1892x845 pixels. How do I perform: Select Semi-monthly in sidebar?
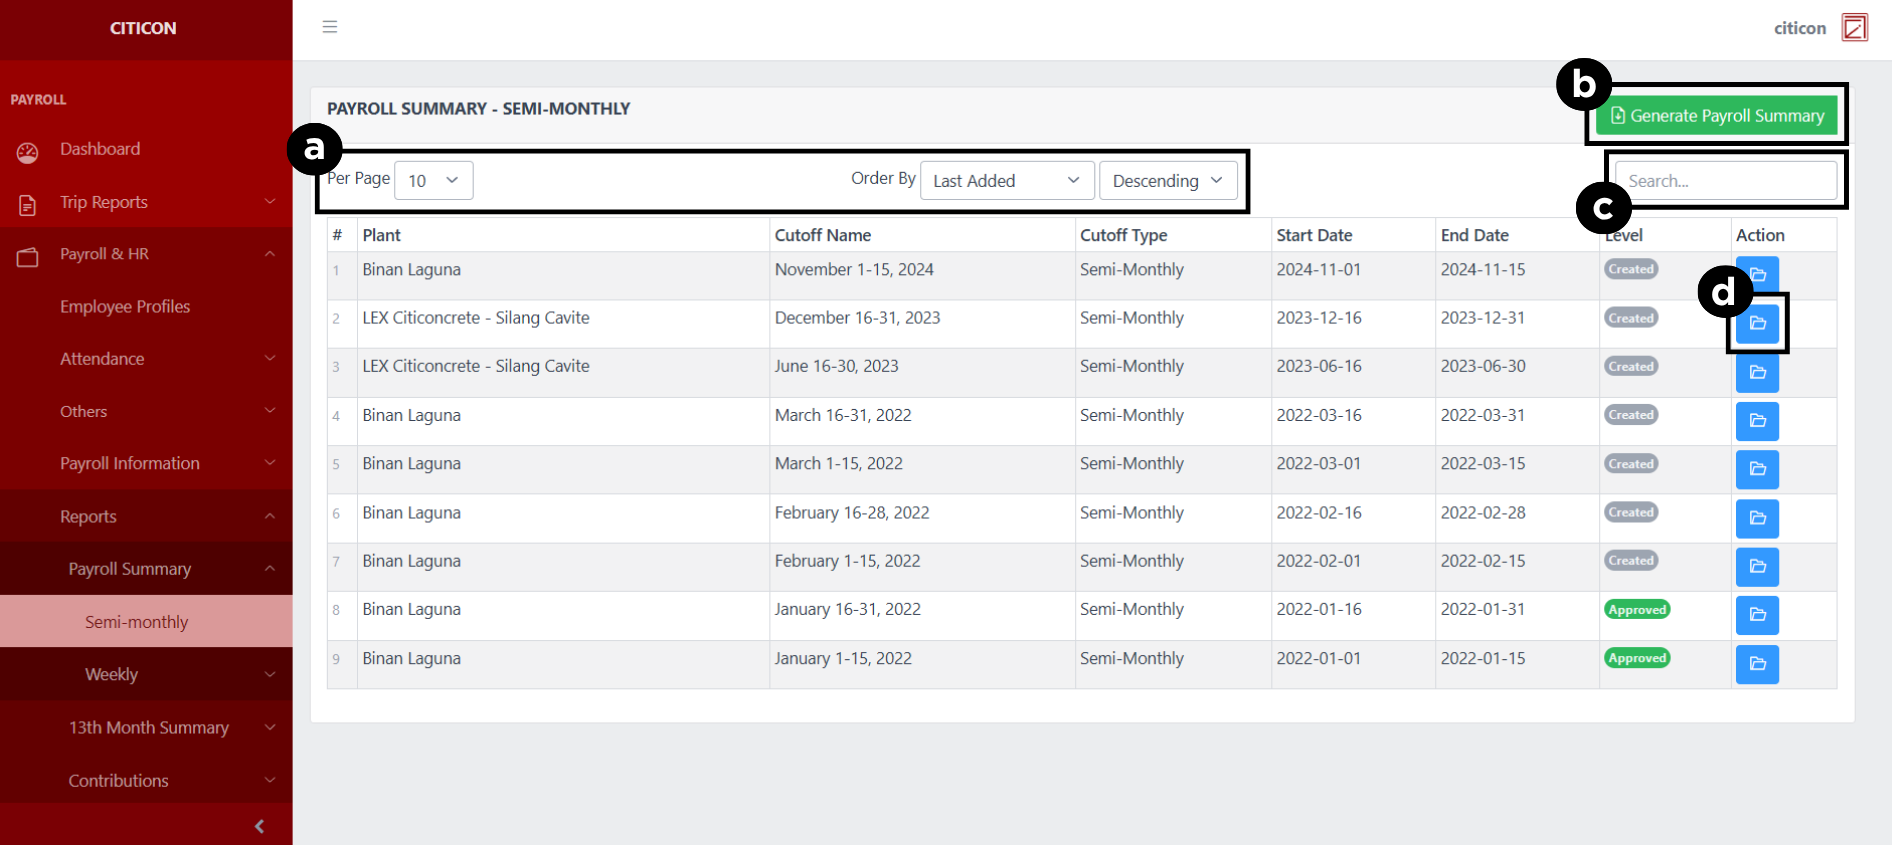137,622
